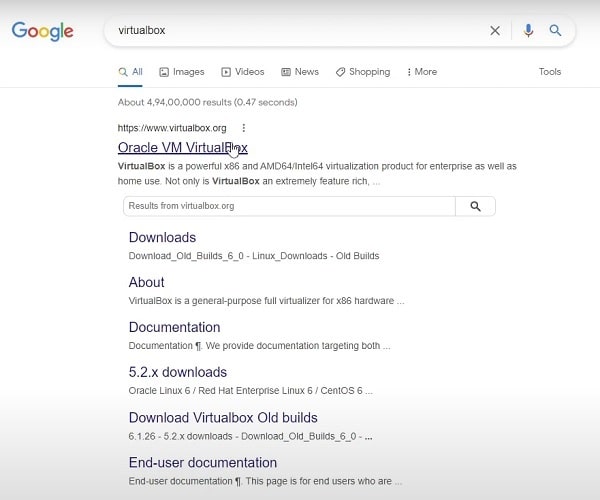Viewport: 600px width, 500px height.
Task: Open the three-dot menu beside virtualbox.org URL
Action: pyautogui.click(x=244, y=128)
